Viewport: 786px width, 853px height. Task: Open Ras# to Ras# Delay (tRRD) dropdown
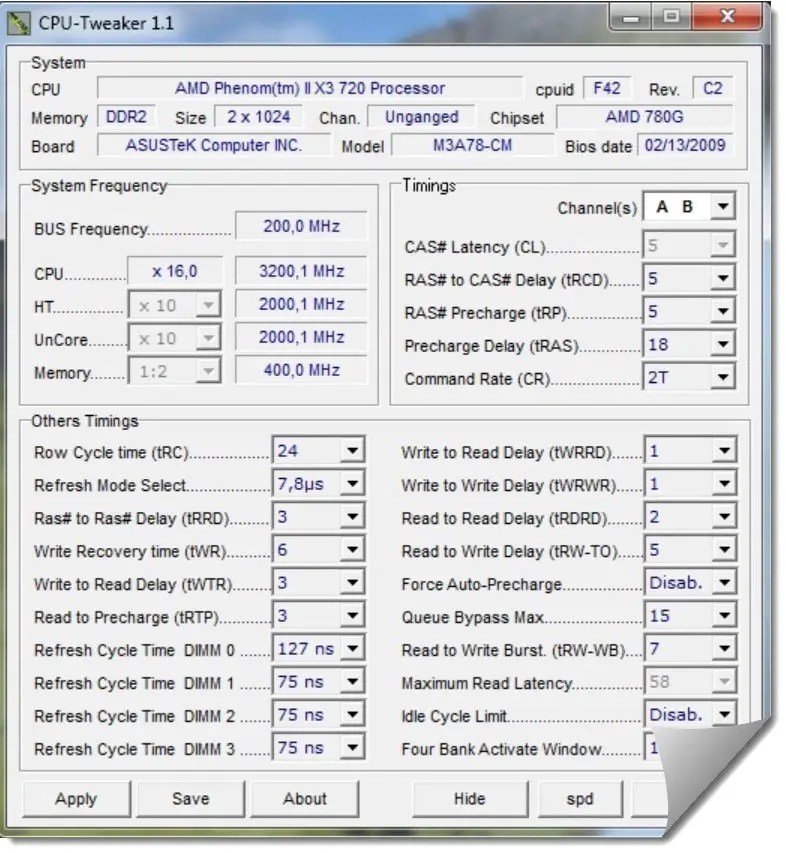point(318,517)
